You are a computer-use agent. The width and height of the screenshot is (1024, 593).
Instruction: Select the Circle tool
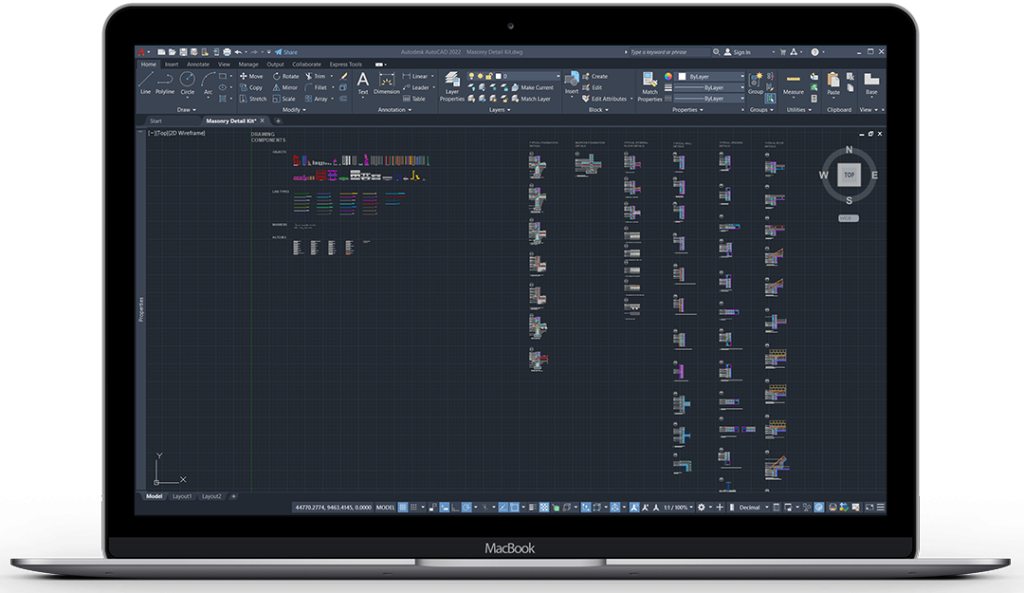pos(187,83)
